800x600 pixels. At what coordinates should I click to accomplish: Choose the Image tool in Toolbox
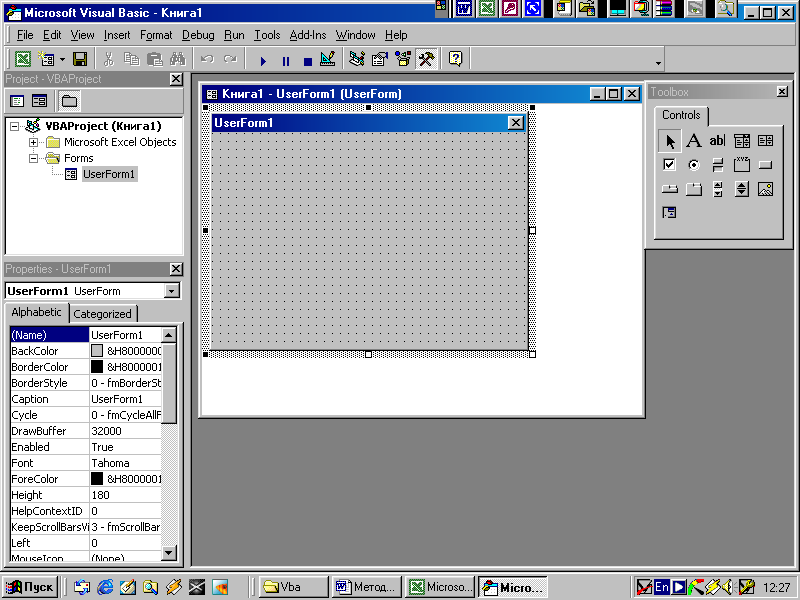765,189
